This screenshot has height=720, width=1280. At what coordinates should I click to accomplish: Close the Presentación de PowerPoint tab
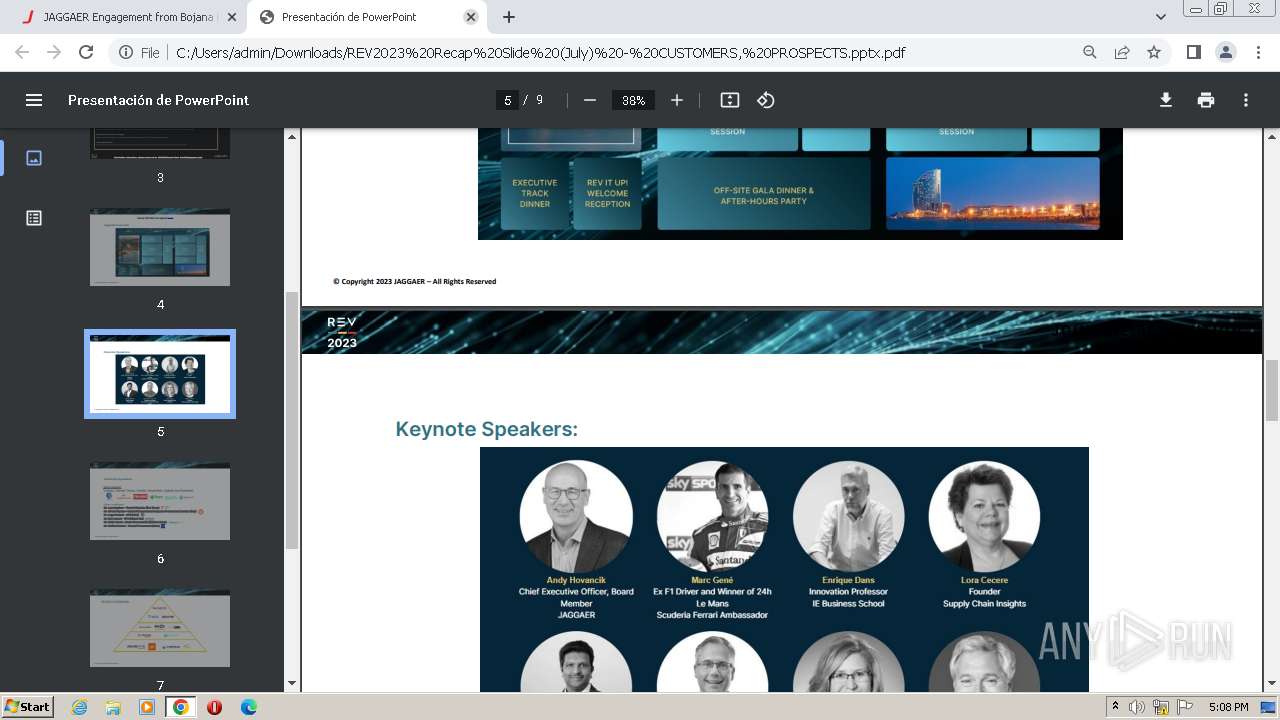point(473,17)
